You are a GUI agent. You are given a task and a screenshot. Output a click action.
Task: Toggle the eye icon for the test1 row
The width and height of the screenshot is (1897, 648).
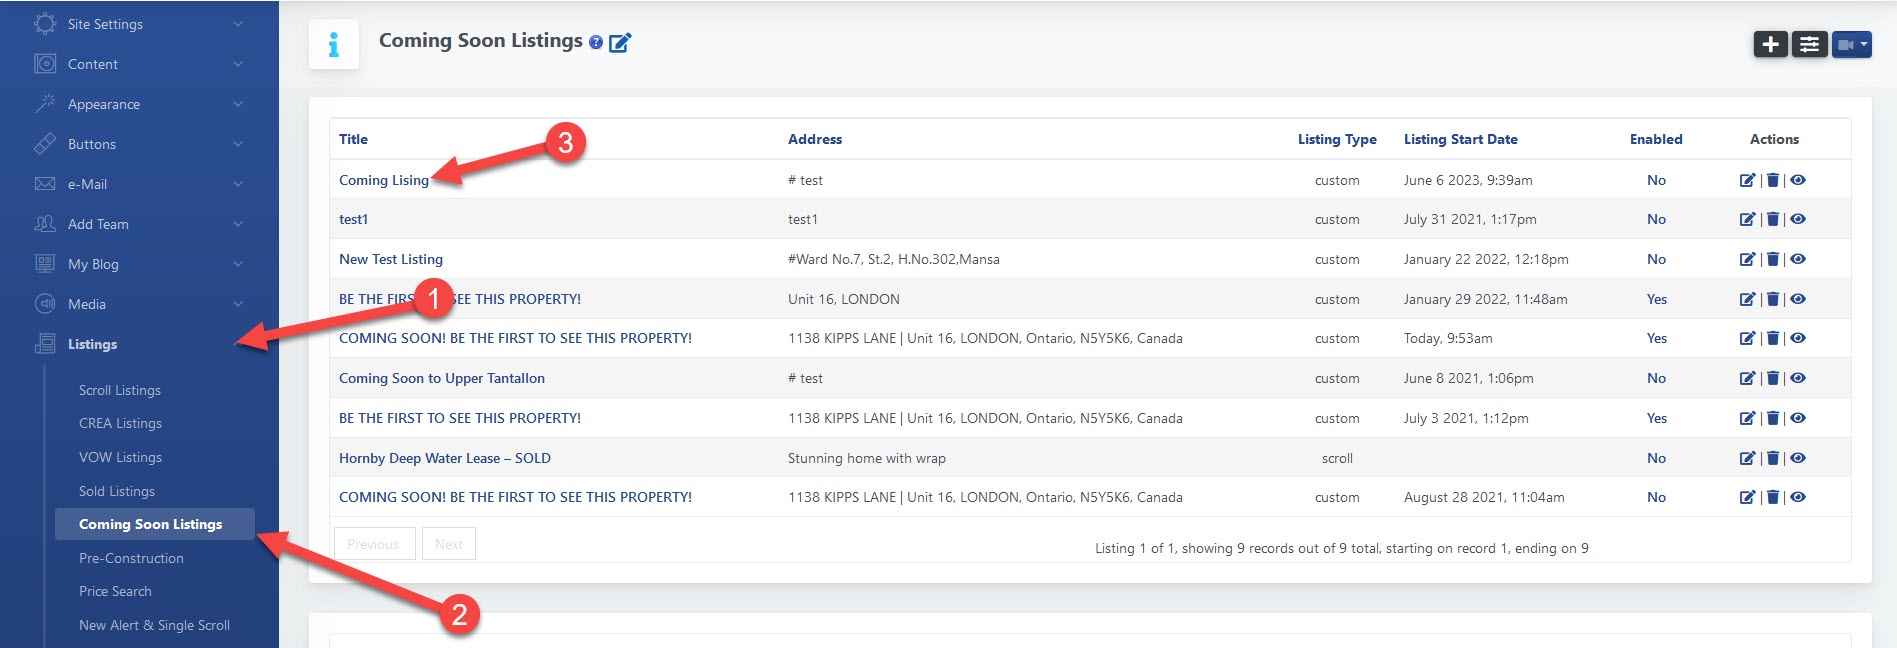pyautogui.click(x=1798, y=219)
